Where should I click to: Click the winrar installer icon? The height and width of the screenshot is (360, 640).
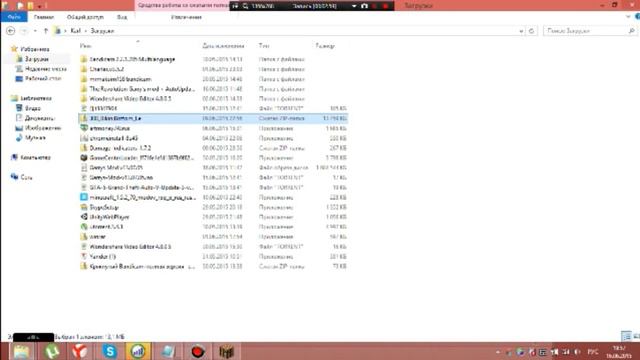coord(84,237)
